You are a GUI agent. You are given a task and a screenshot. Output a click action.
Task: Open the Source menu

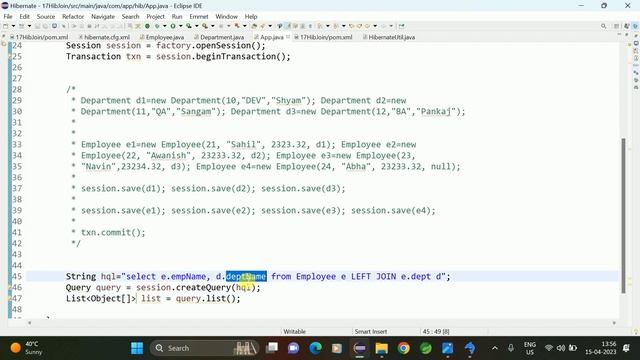click(46, 17)
